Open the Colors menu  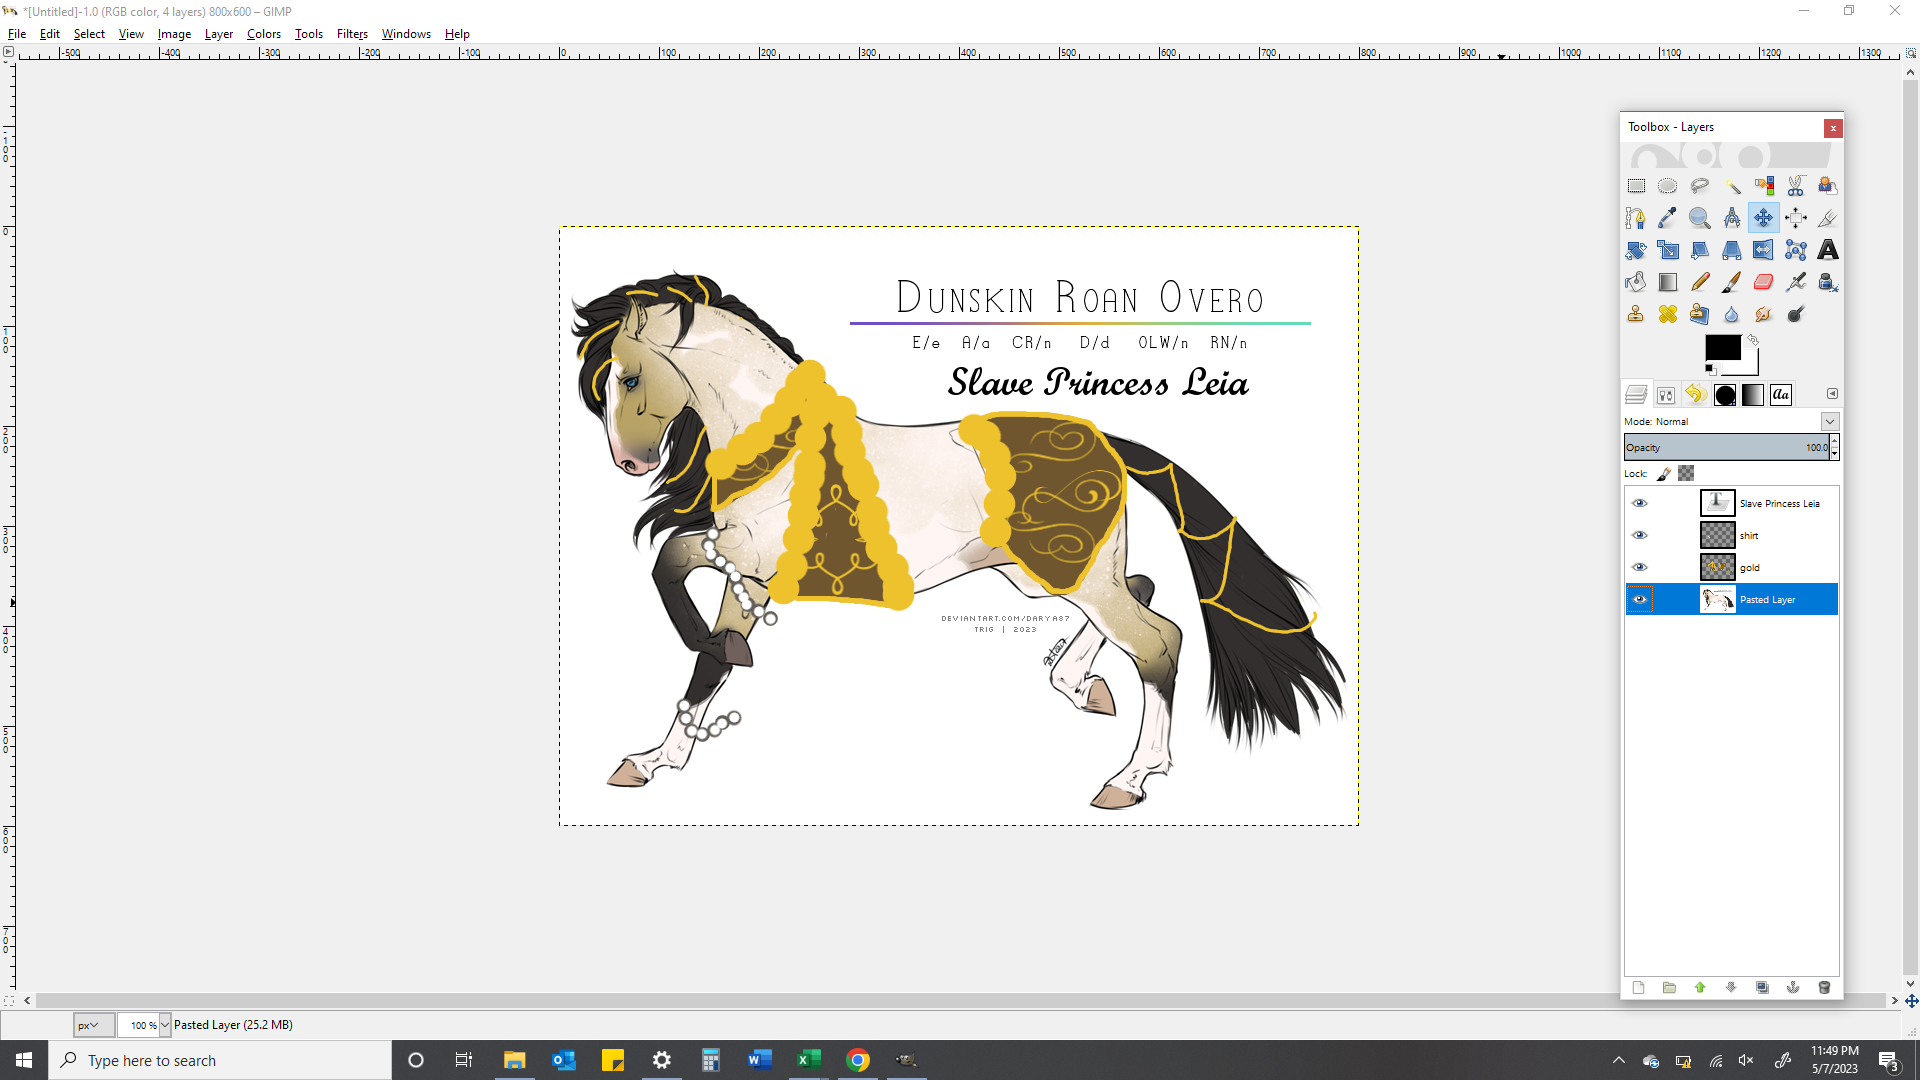click(264, 34)
